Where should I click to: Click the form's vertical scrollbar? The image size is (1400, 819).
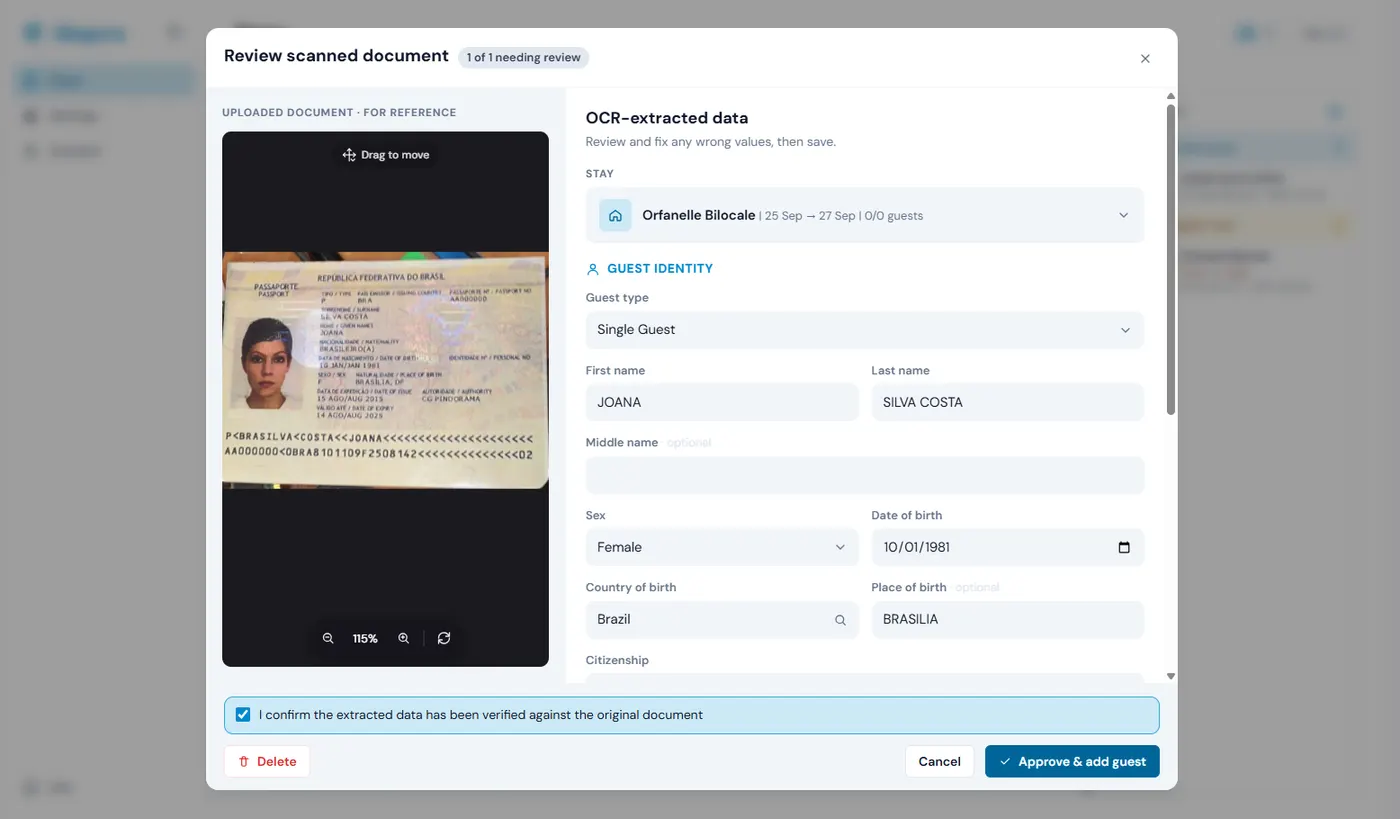pos(1171,260)
